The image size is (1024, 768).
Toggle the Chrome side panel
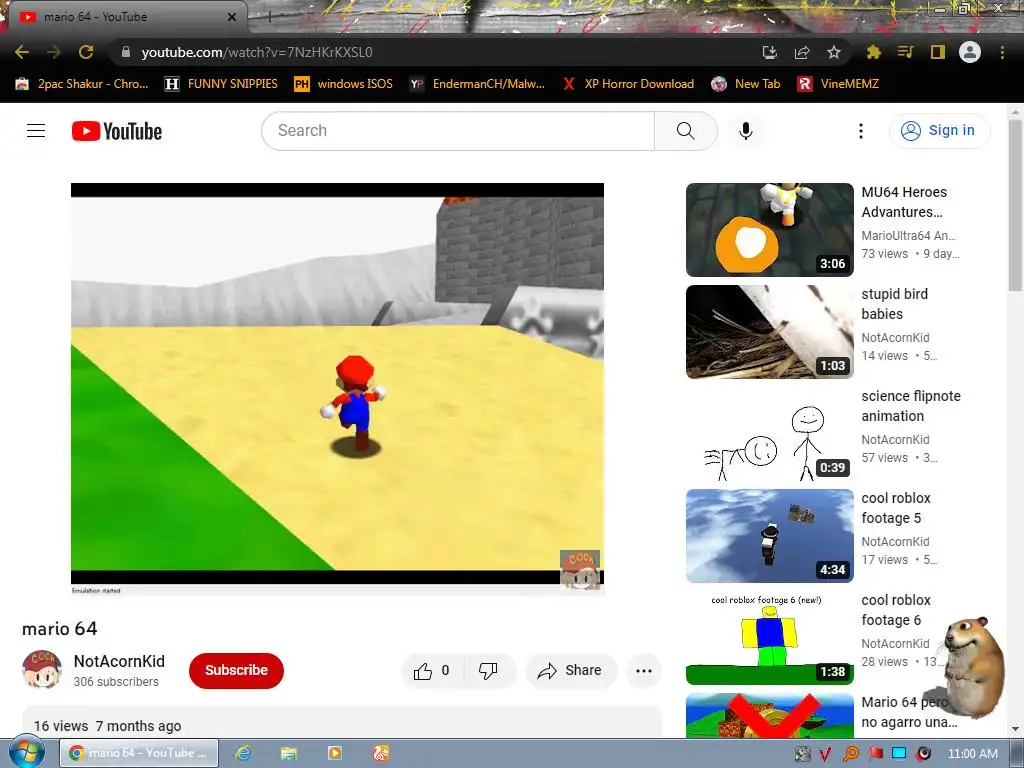pyautogui.click(x=938, y=52)
